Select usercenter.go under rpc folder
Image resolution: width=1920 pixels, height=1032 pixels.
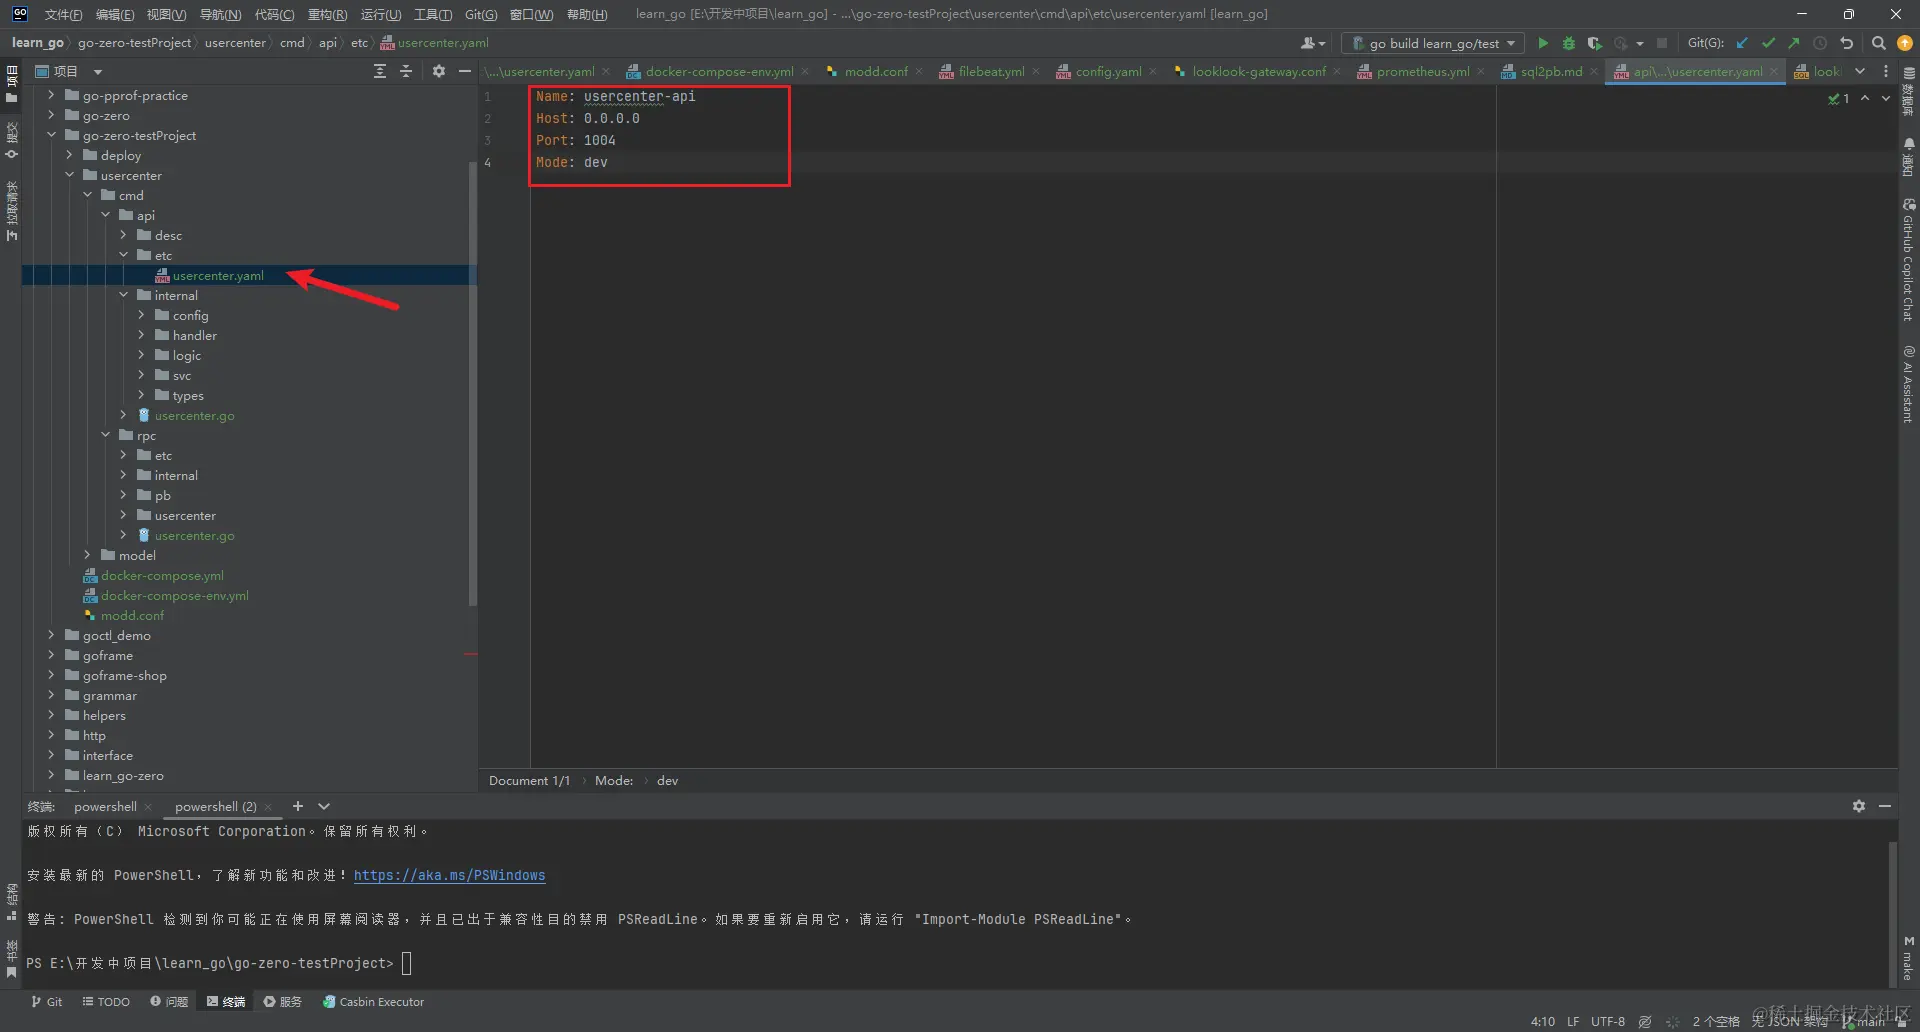click(x=194, y=535)
